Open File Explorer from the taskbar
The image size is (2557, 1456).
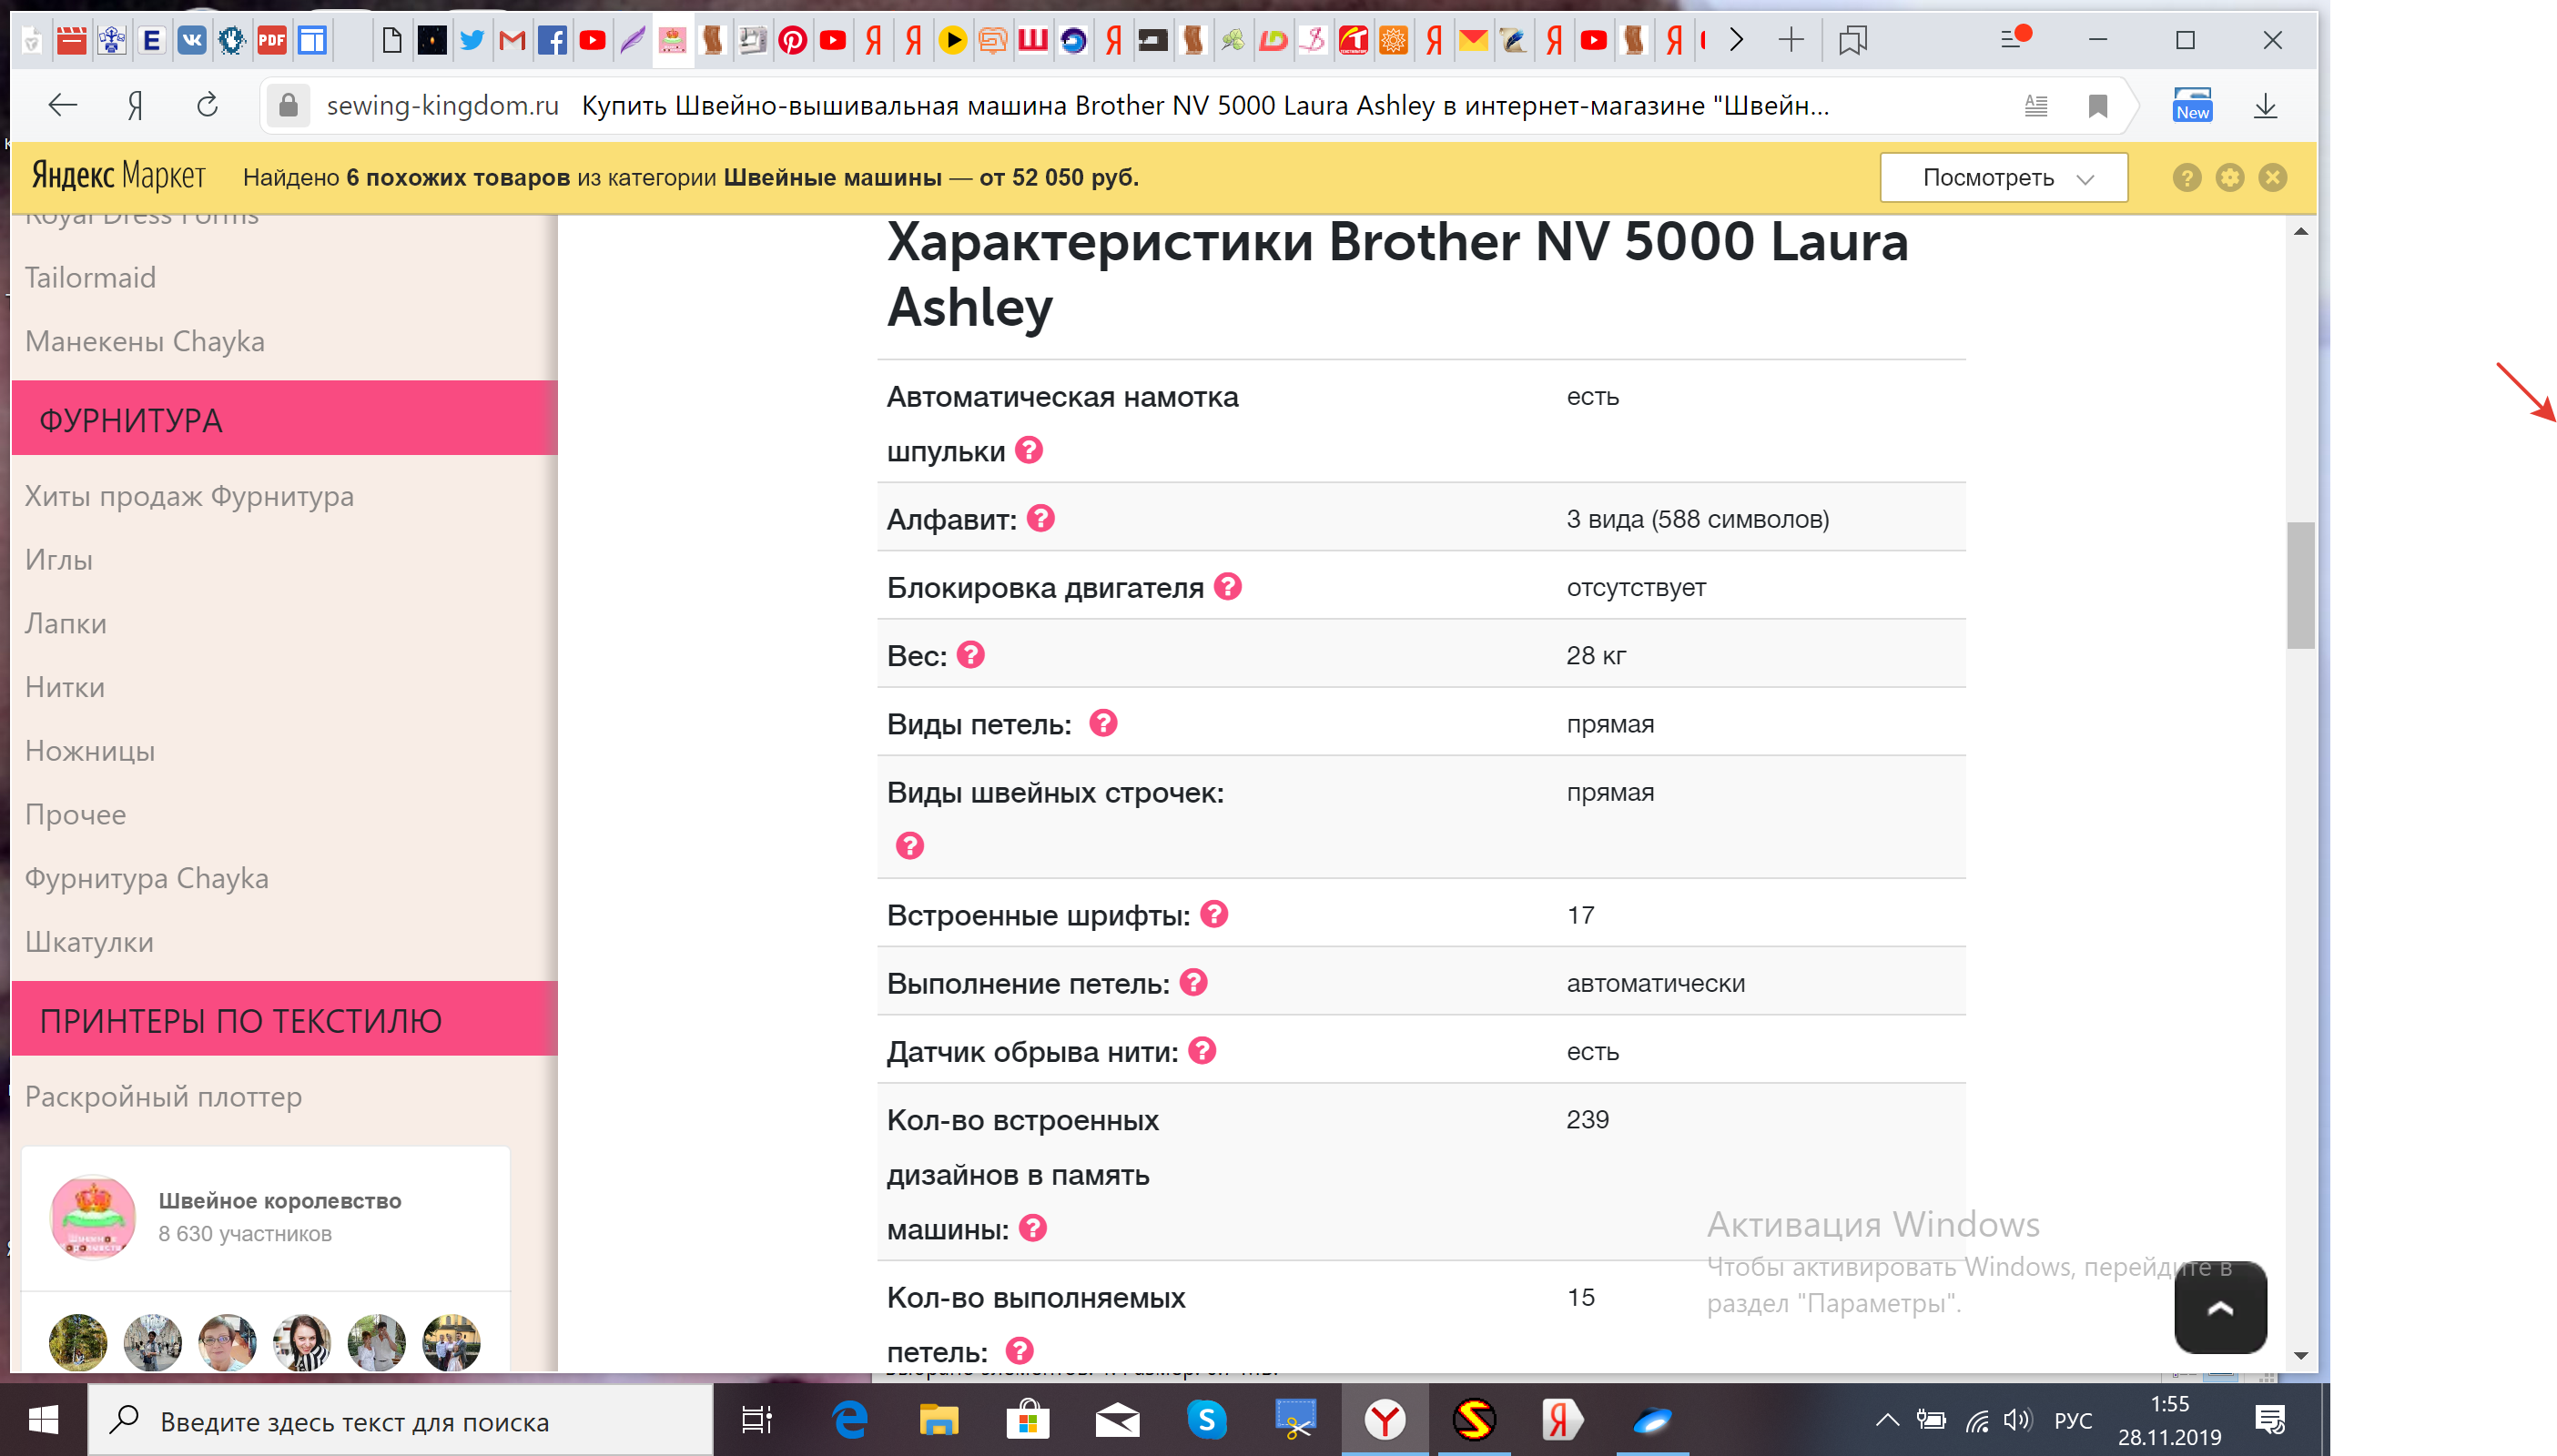click(x=938, y=1419)
